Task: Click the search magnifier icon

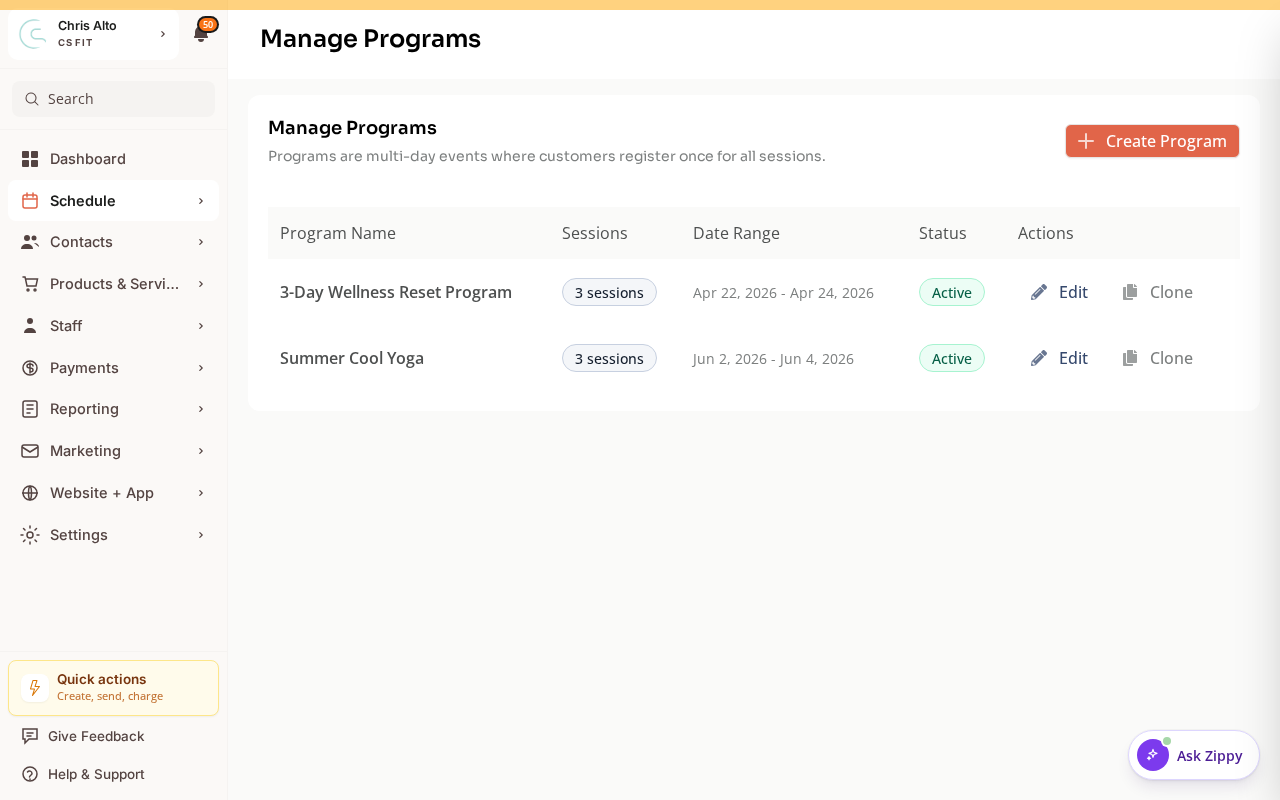Action: tap(32, 99)
